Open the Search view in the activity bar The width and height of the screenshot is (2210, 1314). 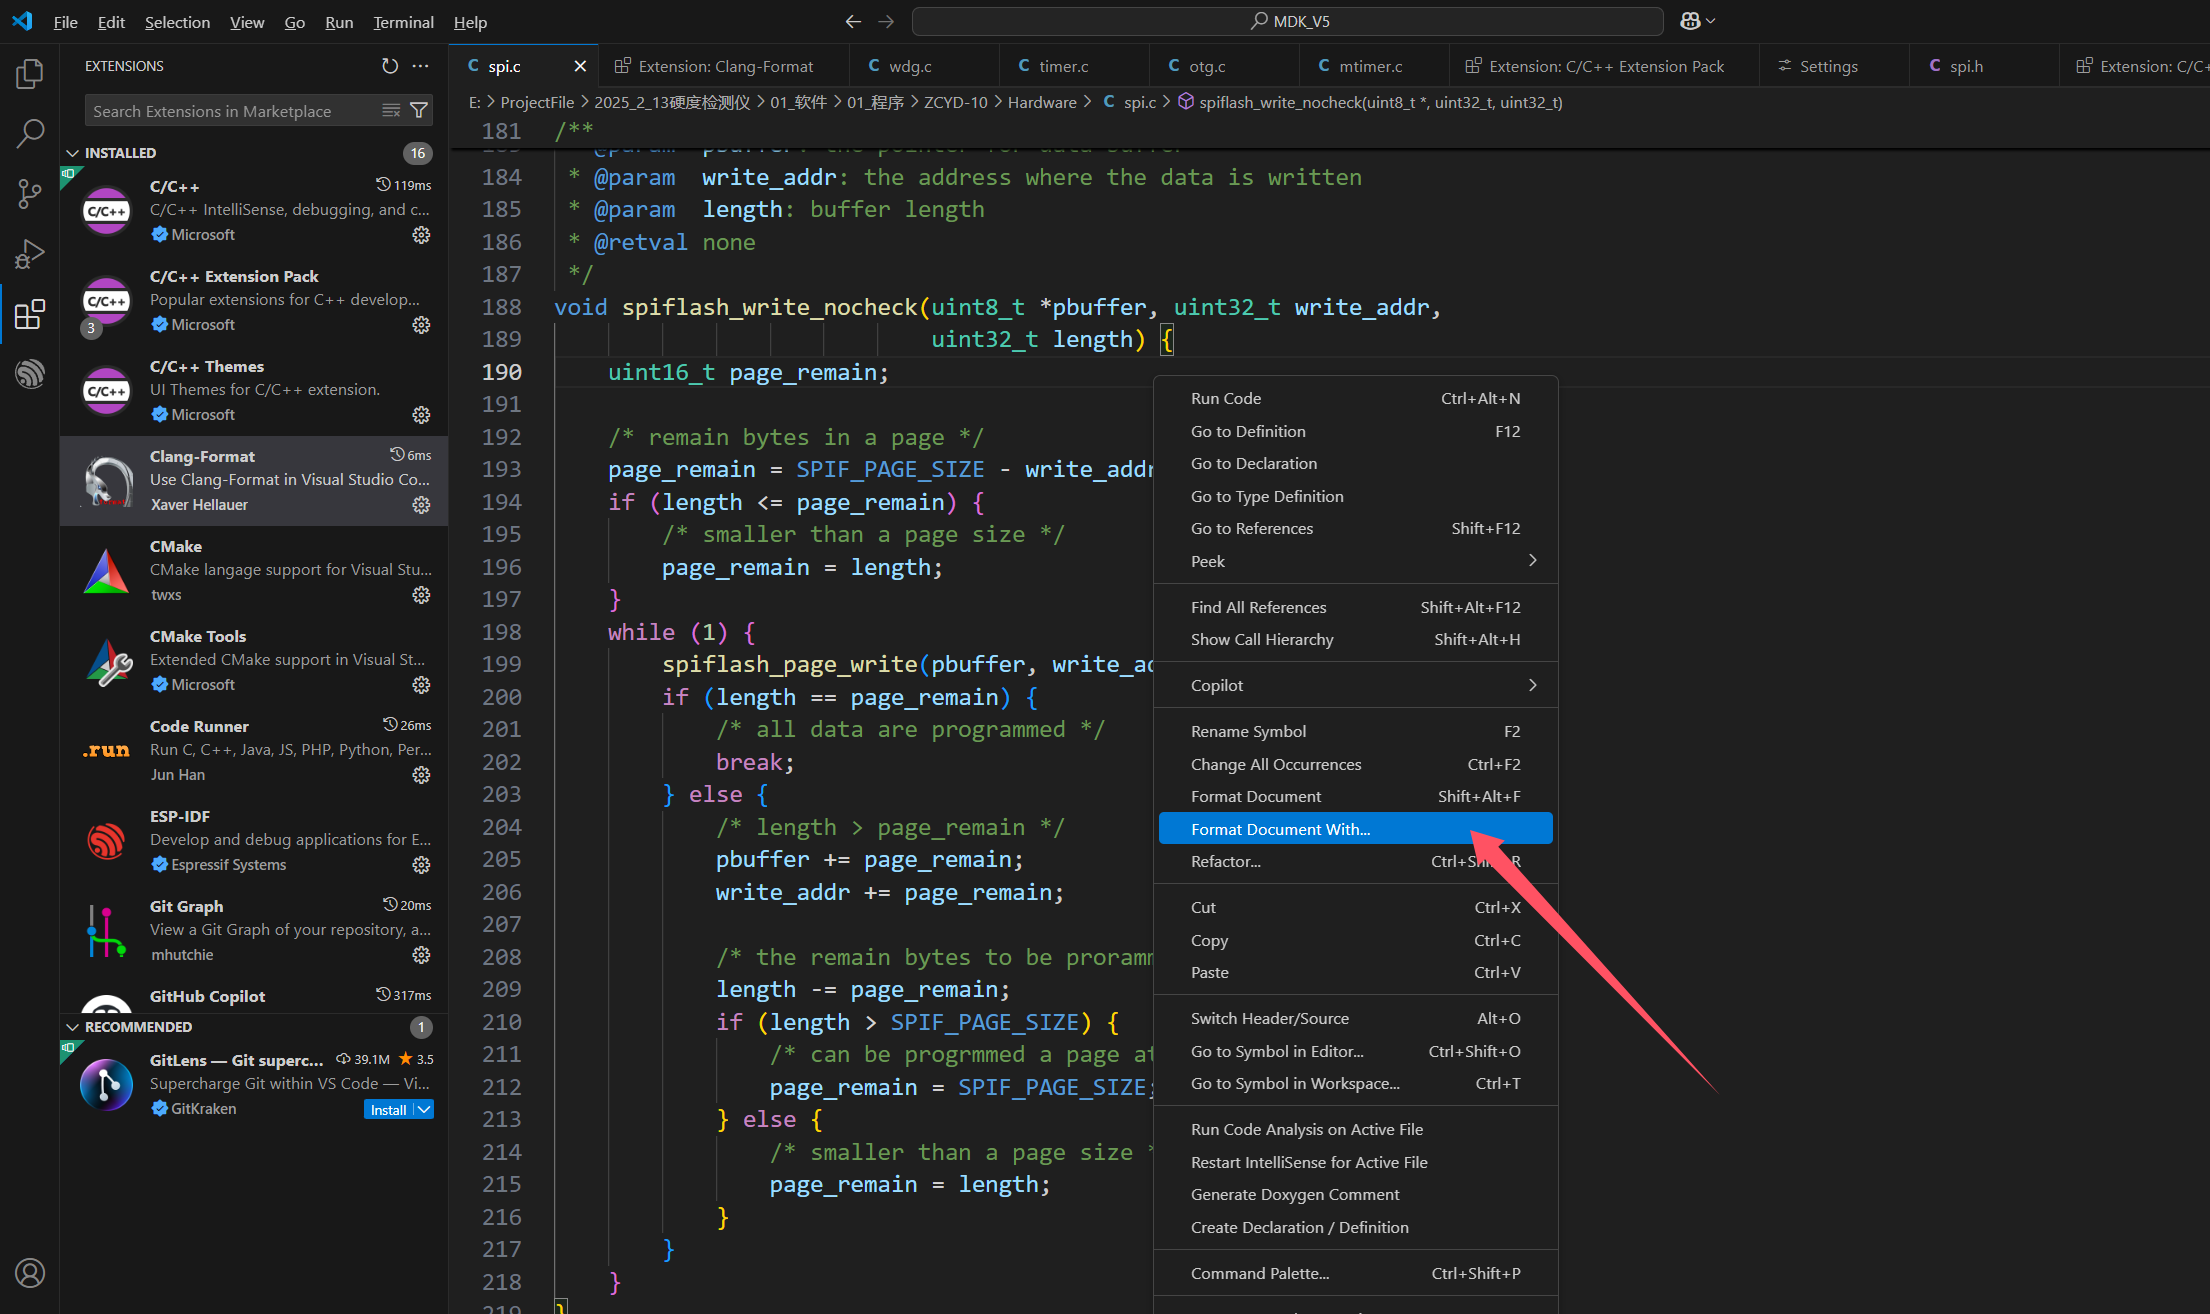coord(29,133)
